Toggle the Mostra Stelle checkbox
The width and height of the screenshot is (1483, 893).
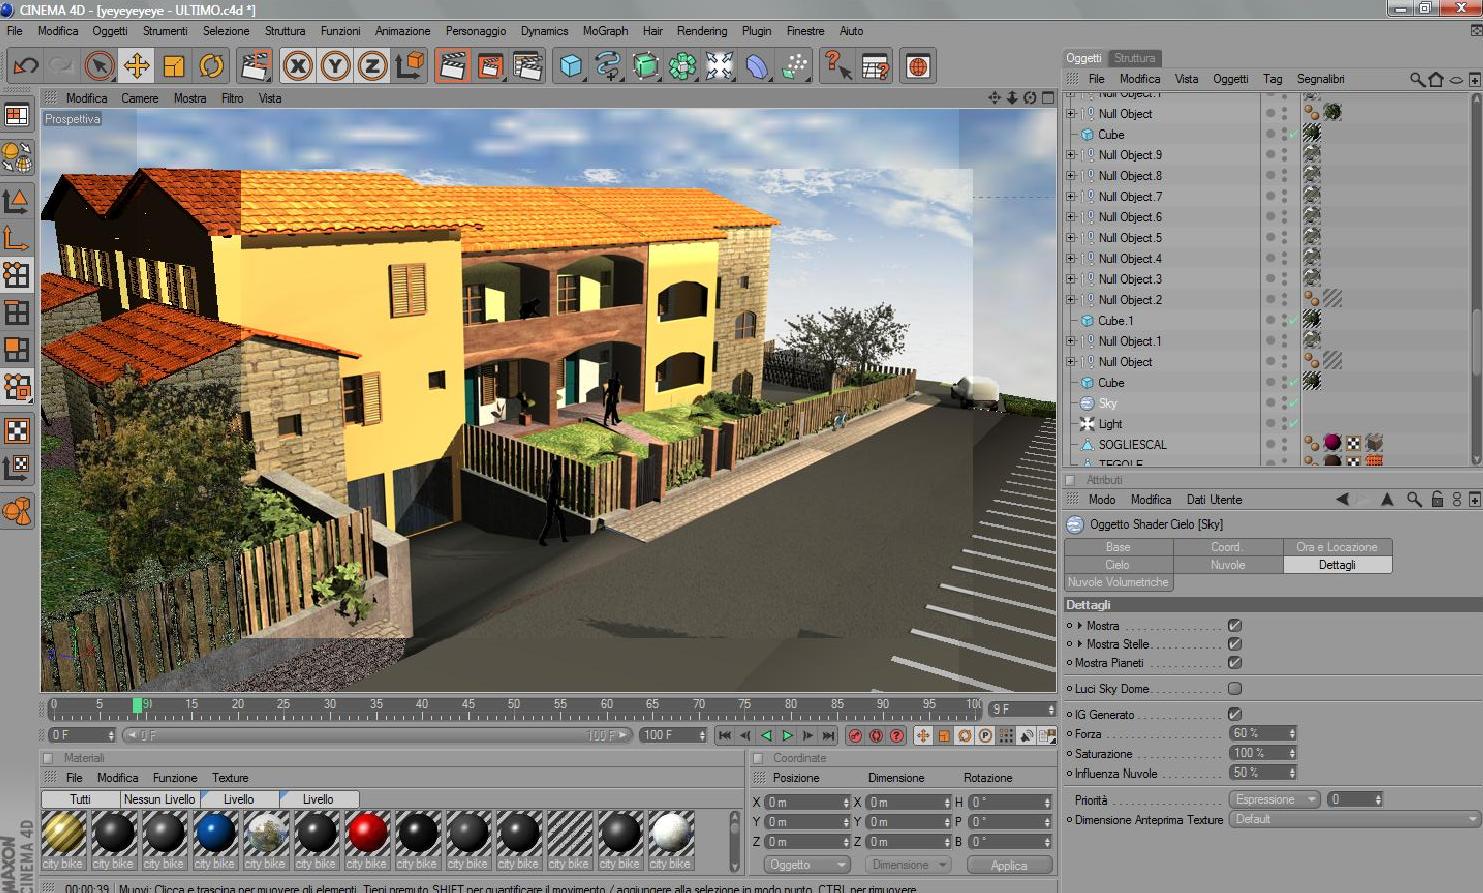(1235, 644)
